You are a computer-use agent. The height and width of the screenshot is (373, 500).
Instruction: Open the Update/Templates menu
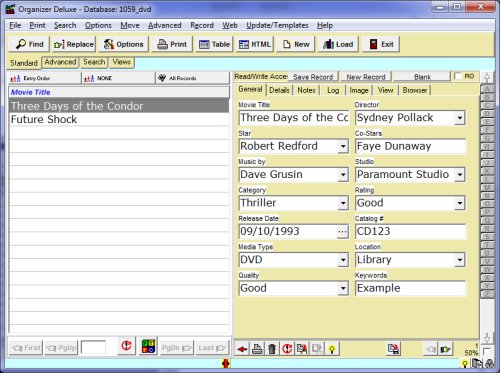pos(277,25)
